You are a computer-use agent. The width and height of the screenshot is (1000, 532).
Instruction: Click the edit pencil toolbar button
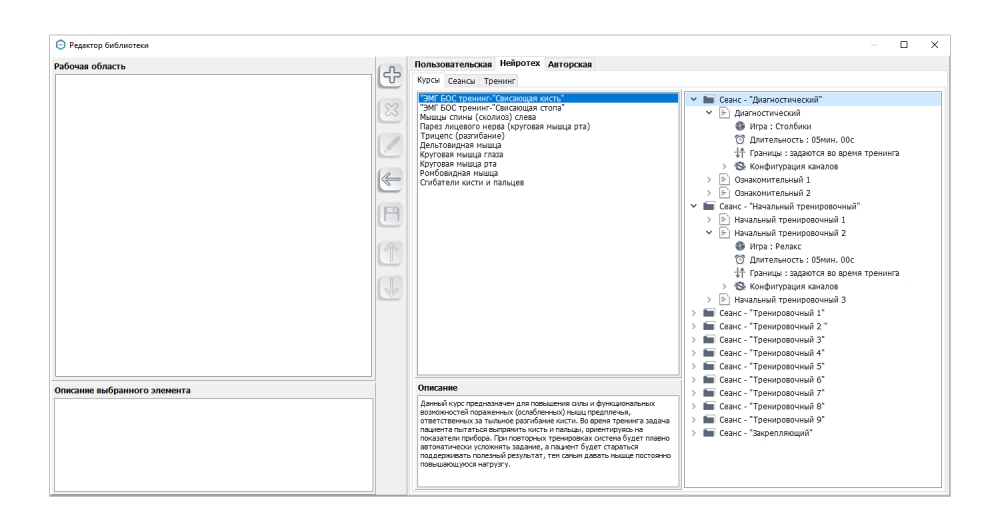(x=391, y=147)
